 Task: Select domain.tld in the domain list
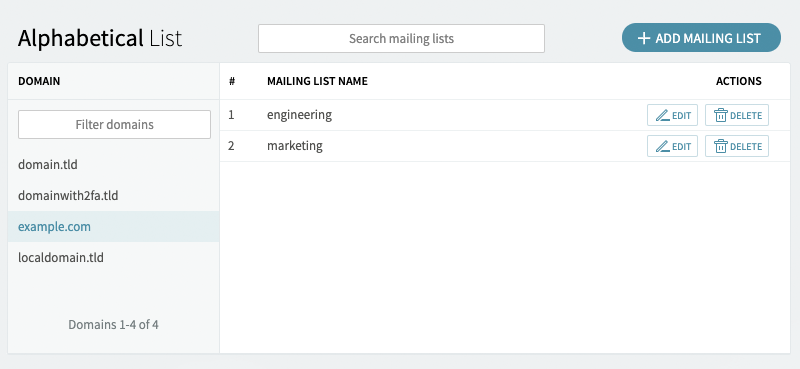pos(114,165)
